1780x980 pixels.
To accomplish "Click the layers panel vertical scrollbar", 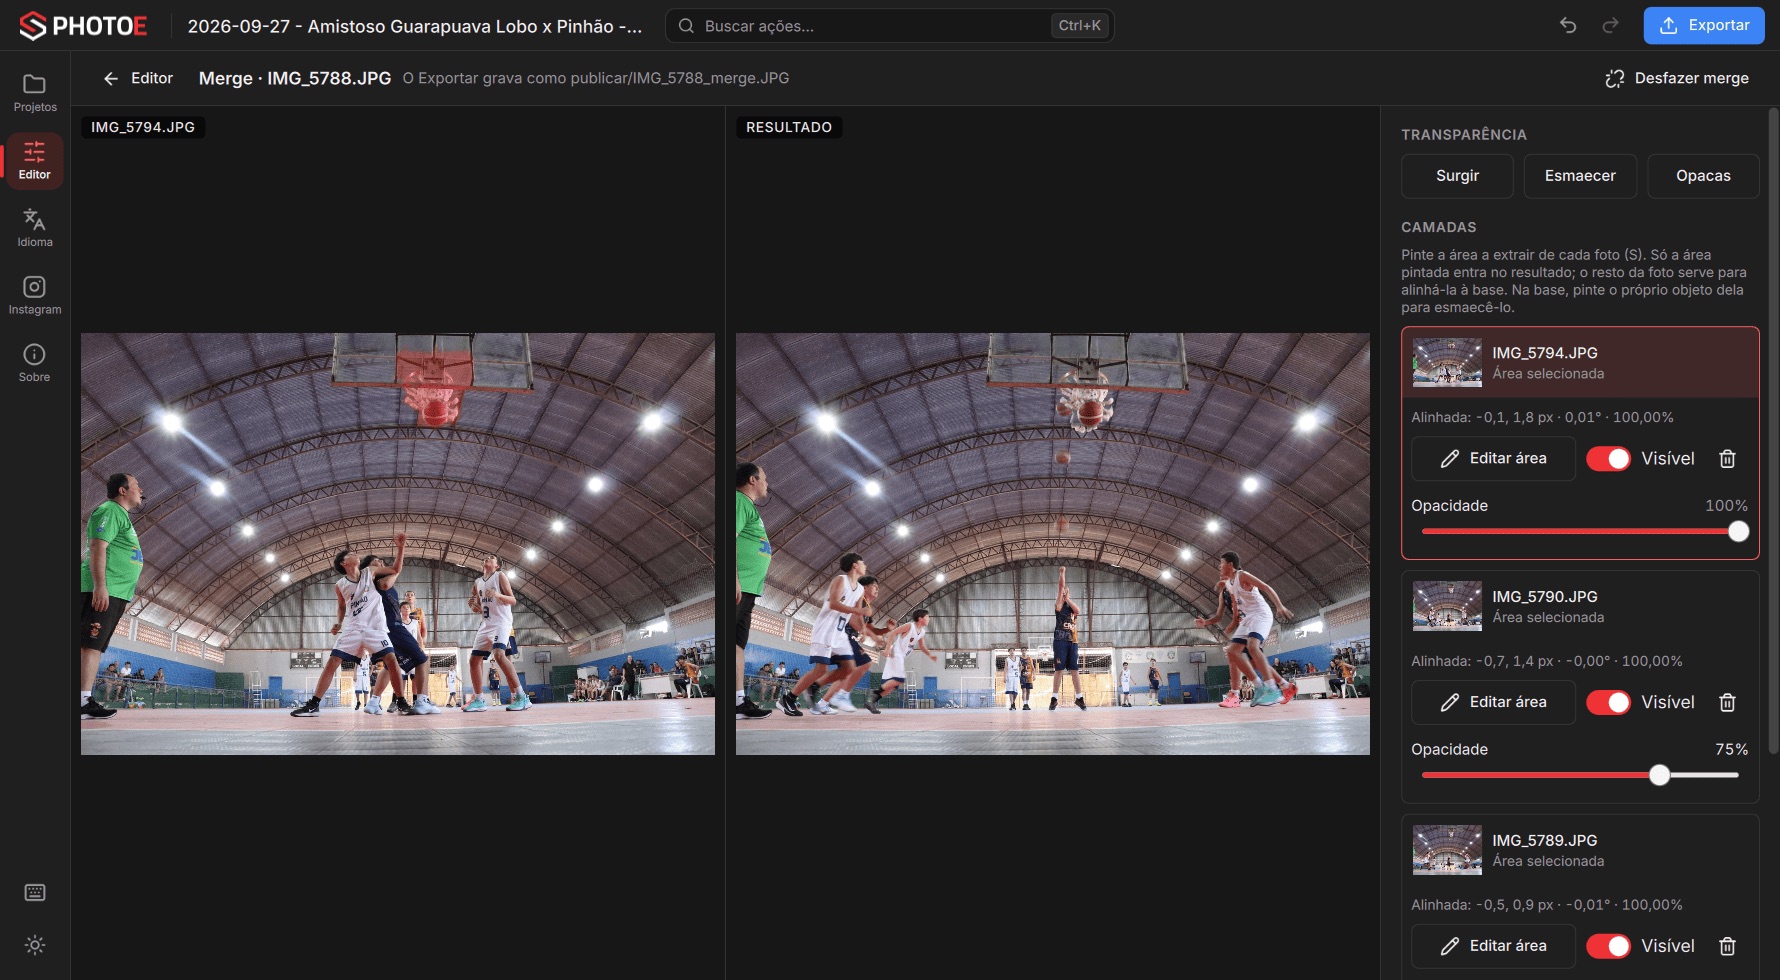I will tap(1774, 430).
